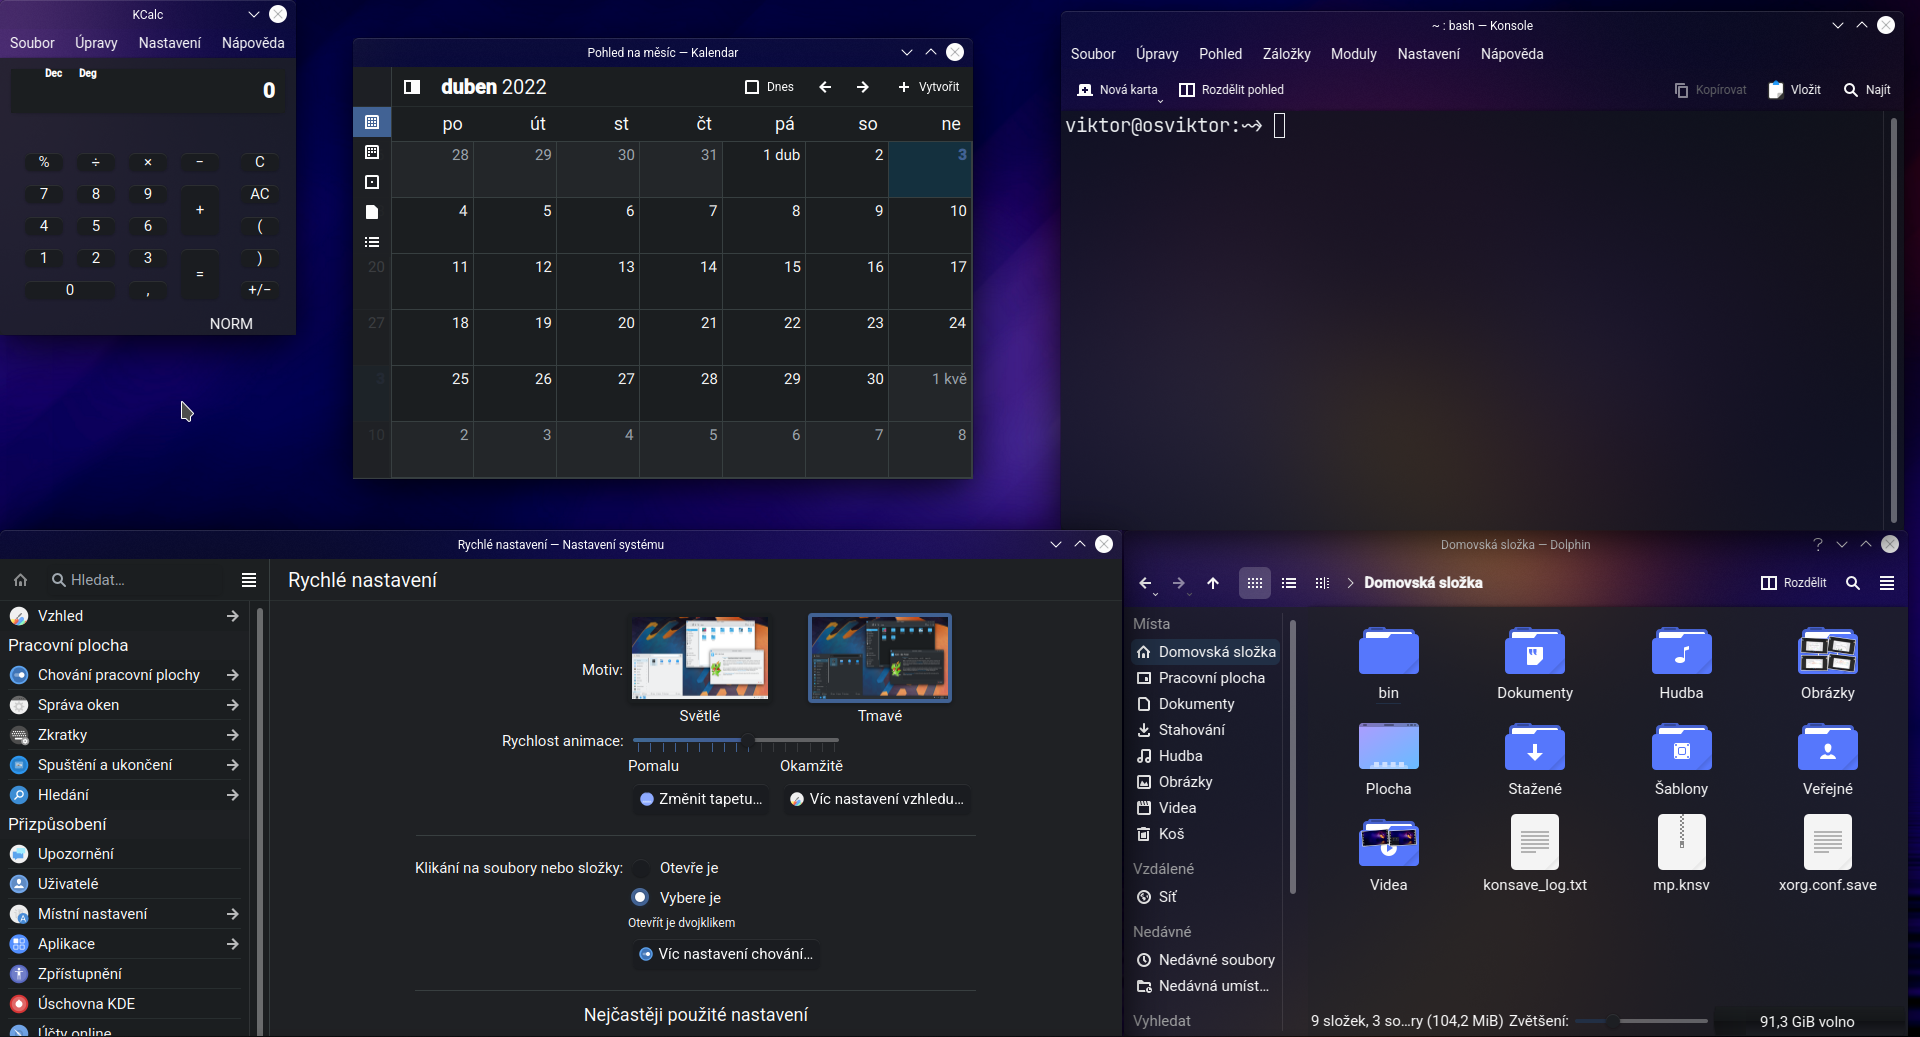Toggle Kalendar sidebar panel icon

[412, 87]
